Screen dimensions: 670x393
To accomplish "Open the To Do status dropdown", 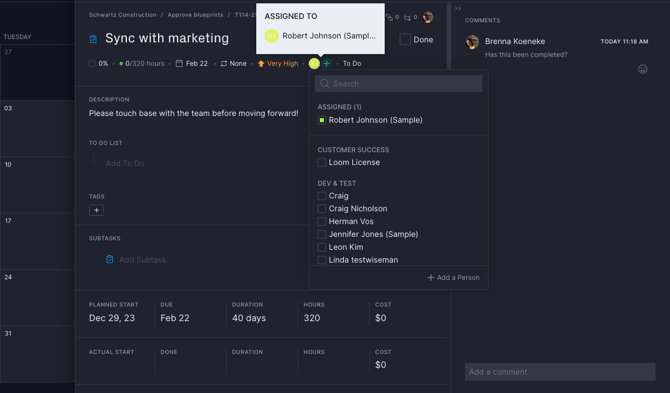I will click(352, 64).
